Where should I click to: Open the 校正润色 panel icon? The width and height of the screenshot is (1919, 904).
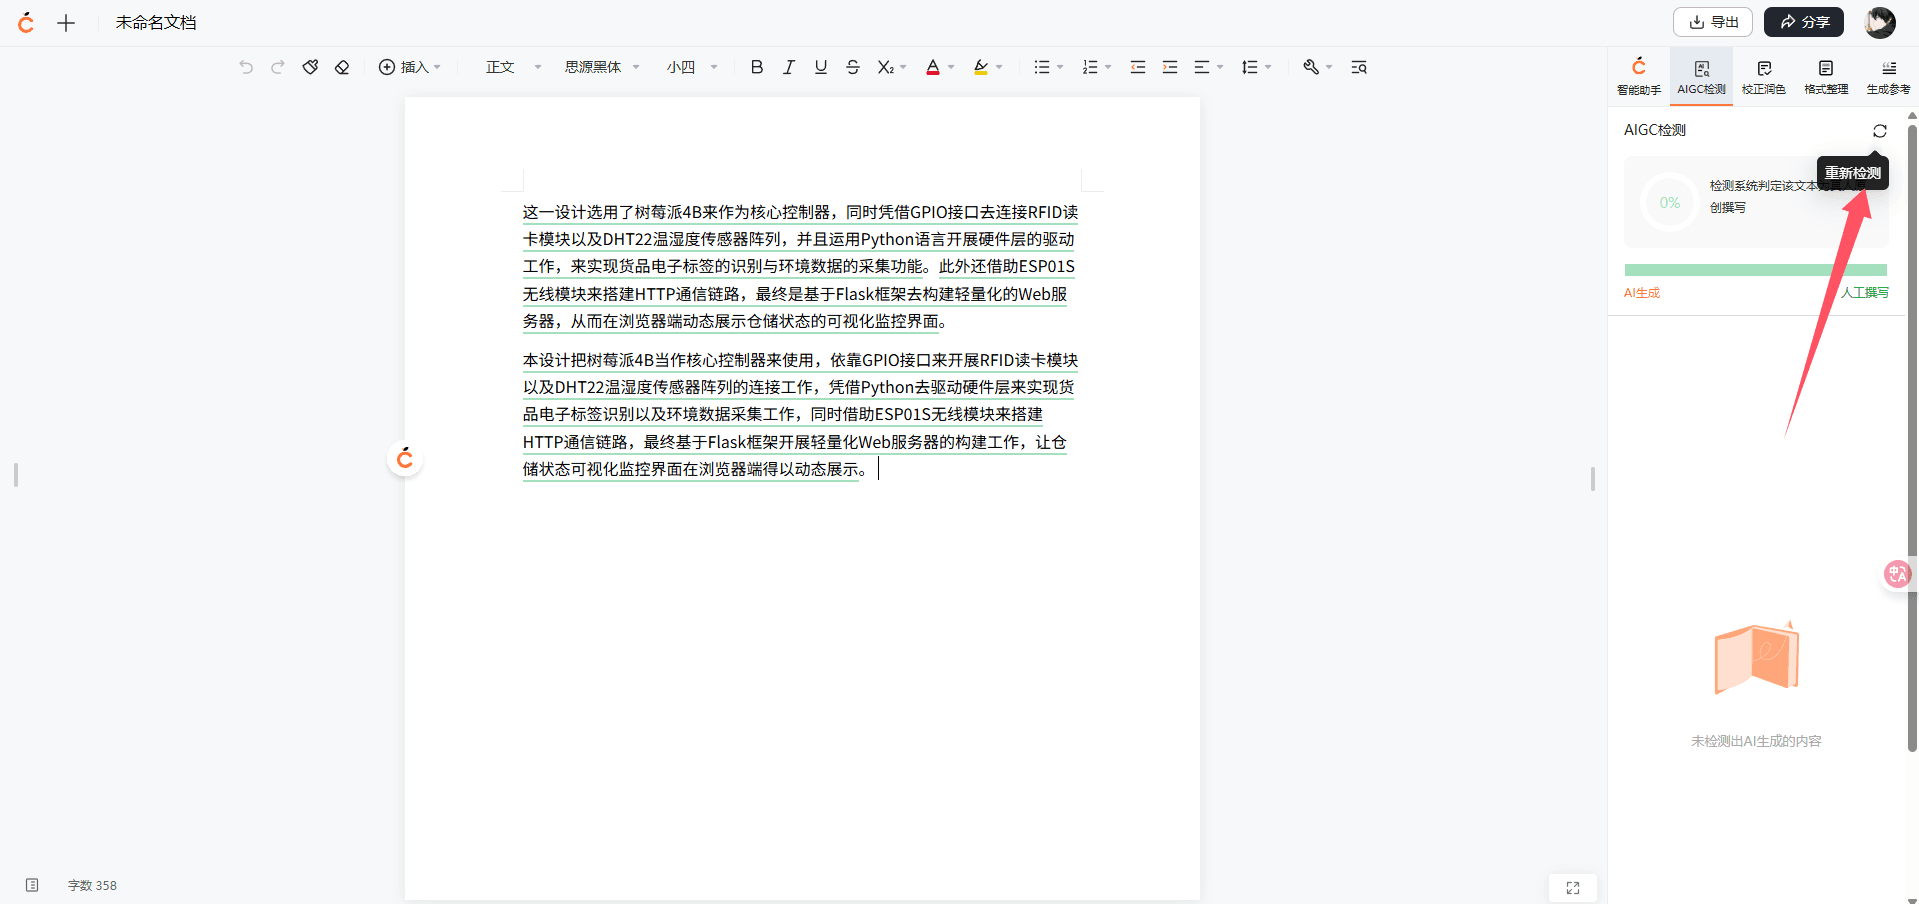(1763, 75)
